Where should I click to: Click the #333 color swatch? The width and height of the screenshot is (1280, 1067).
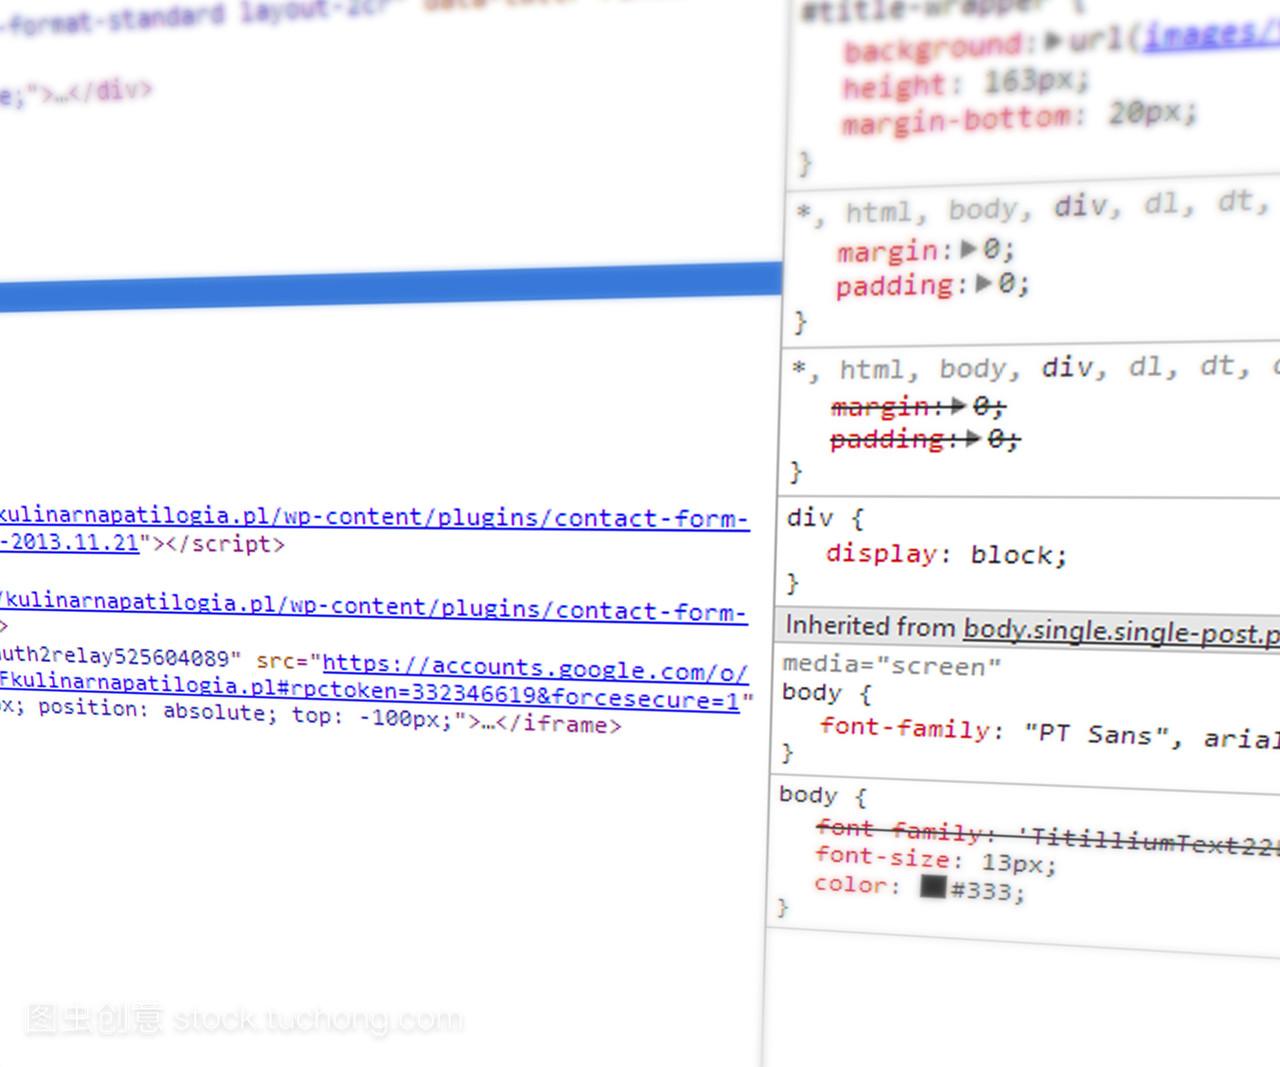tap(933, 886)
